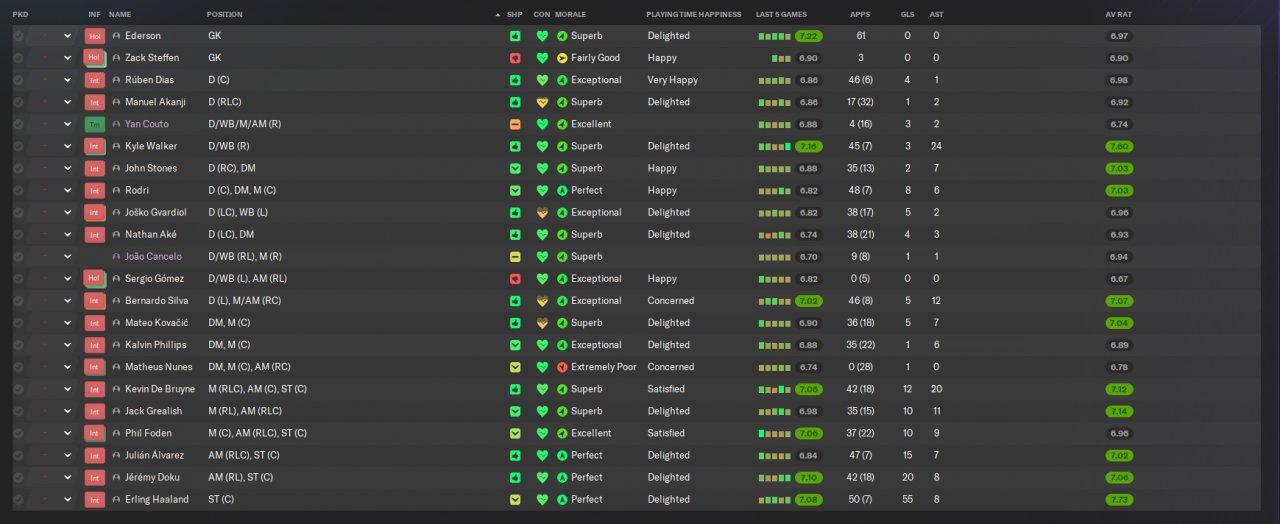Viewport: 1280px width, 524px height.
Task: Open Bernardo Silva's player profile
Action: [154, 301]
